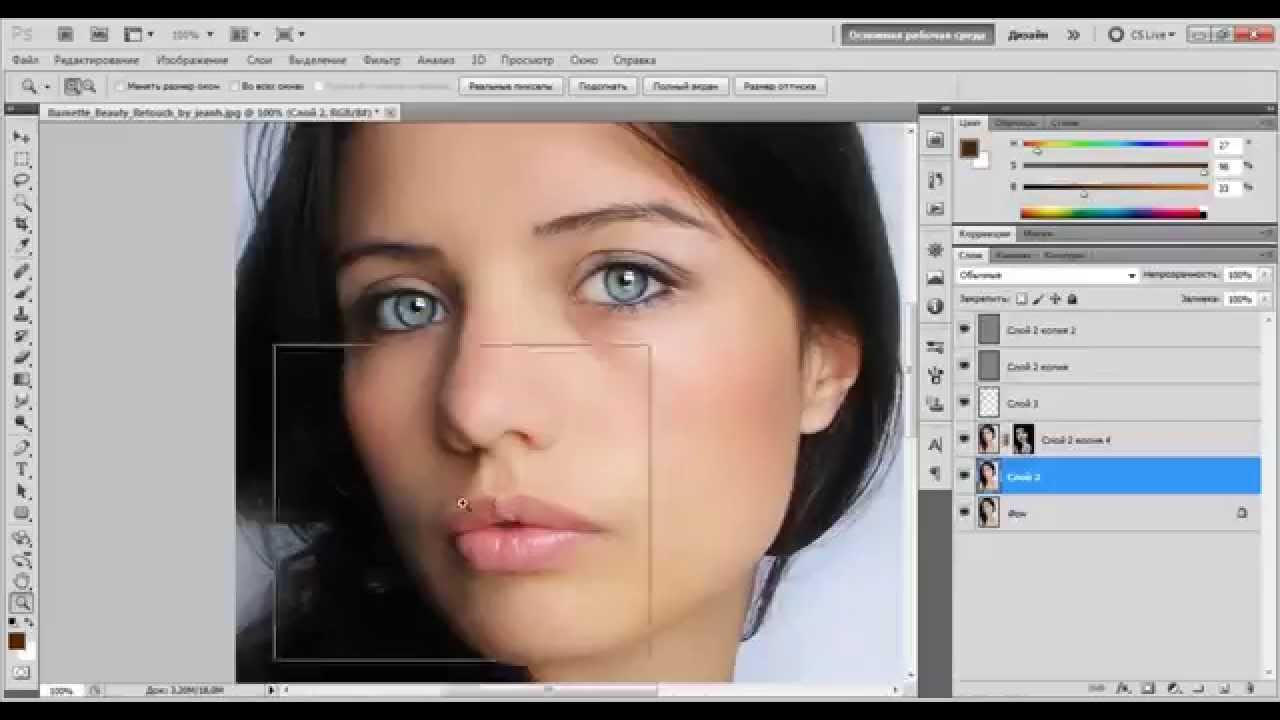Click the foreground color swatch in Color panel

click(x=968, y=149)
